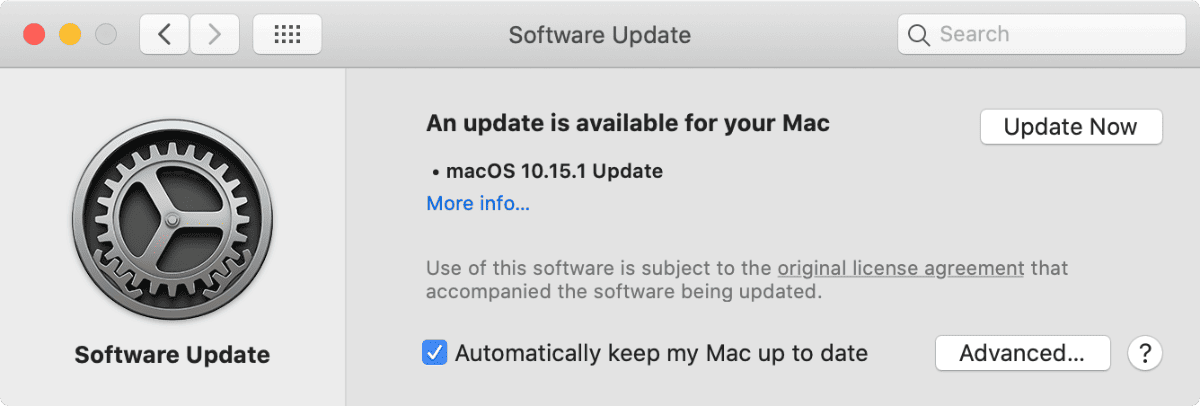1200x406 pixels.
Task: Click the Software Update label below the gear
Action: pyautogui.click(x=172, y=354)
